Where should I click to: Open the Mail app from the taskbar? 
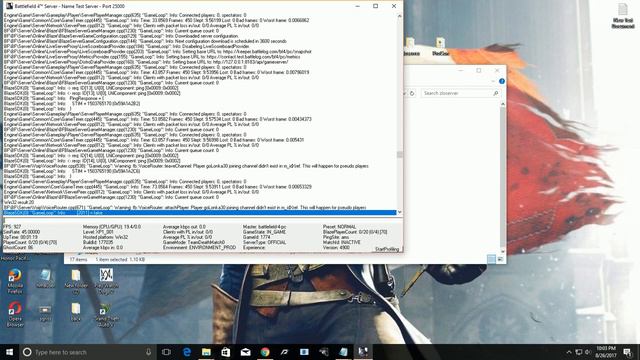click(245, 352)
